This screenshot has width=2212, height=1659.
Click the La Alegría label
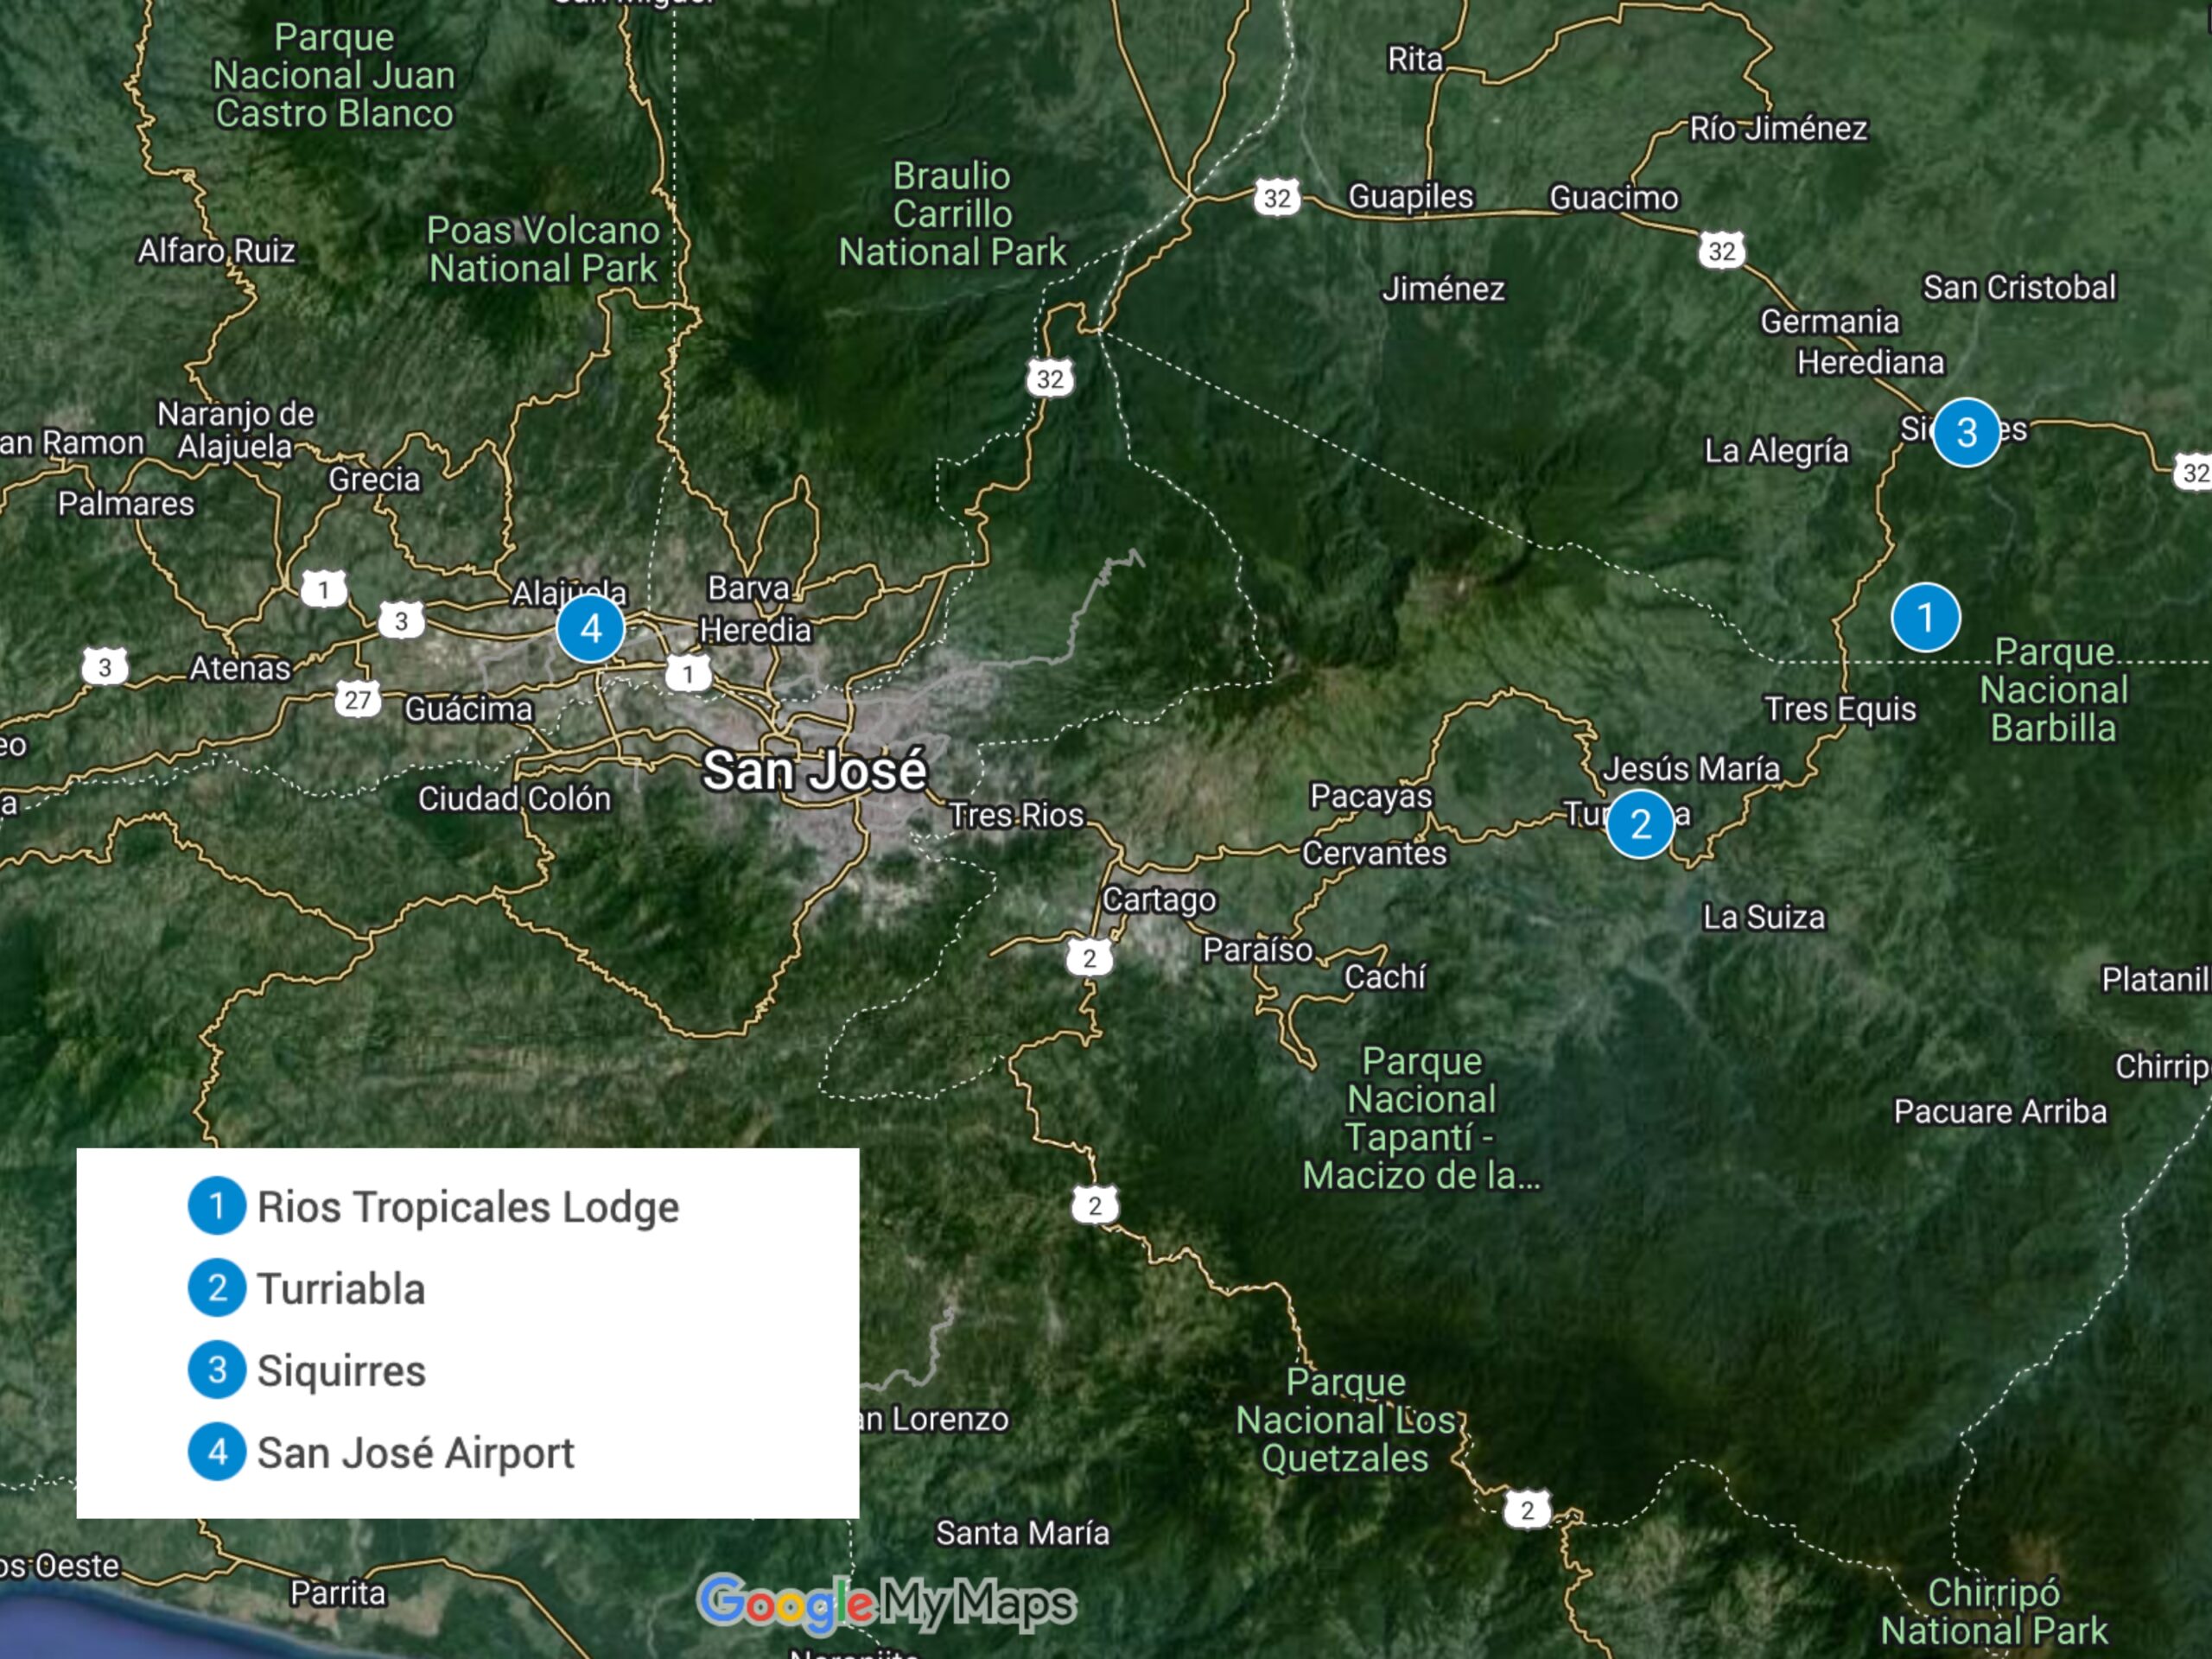pos(1776,451)
